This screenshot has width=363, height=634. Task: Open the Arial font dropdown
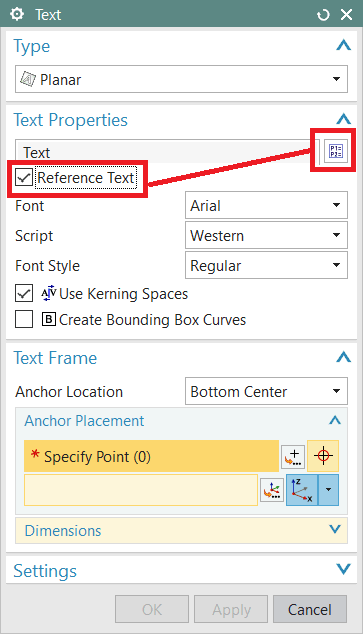[x=266, y=205]
